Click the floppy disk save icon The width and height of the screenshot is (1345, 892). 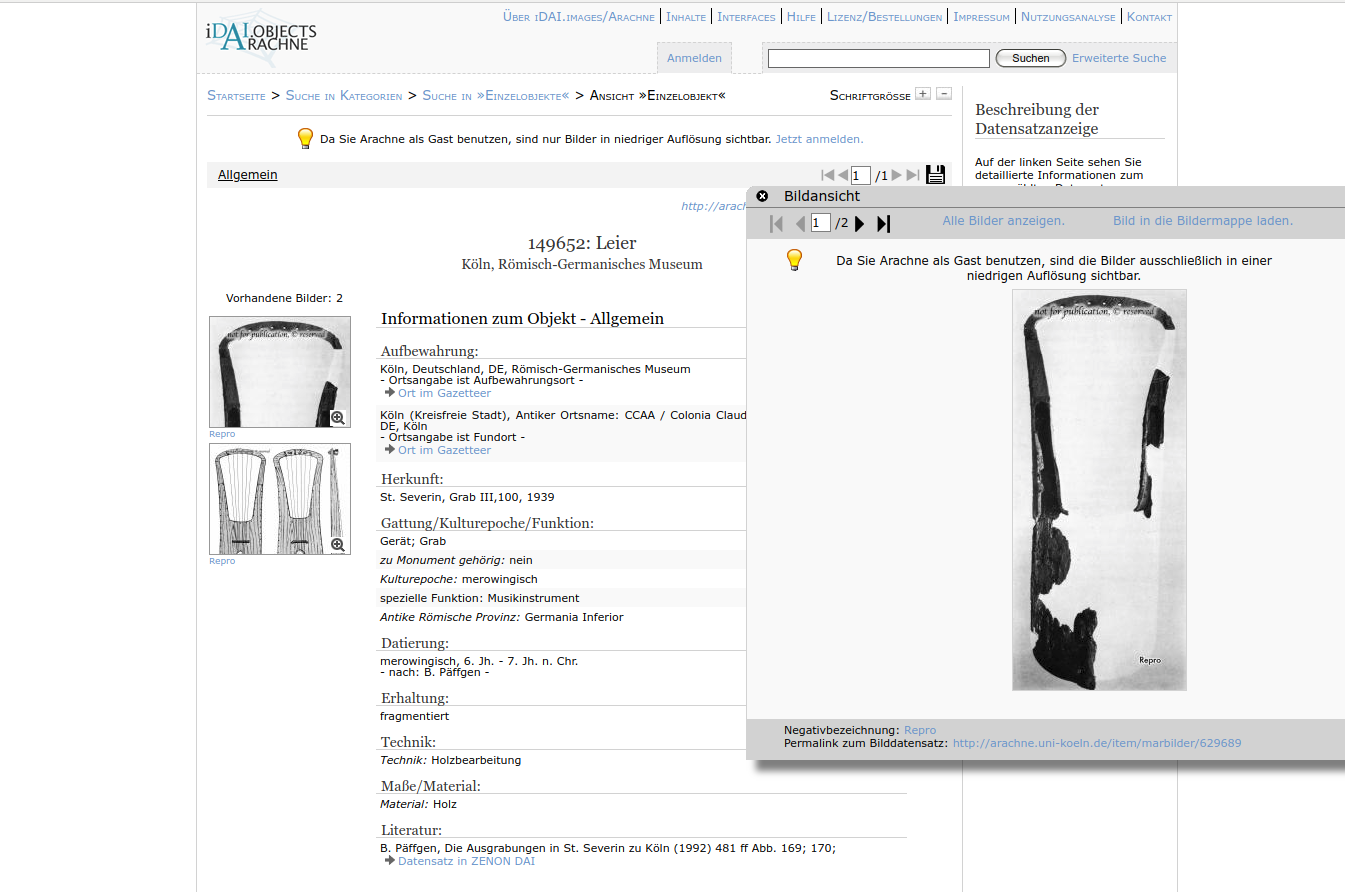(935, 175)
